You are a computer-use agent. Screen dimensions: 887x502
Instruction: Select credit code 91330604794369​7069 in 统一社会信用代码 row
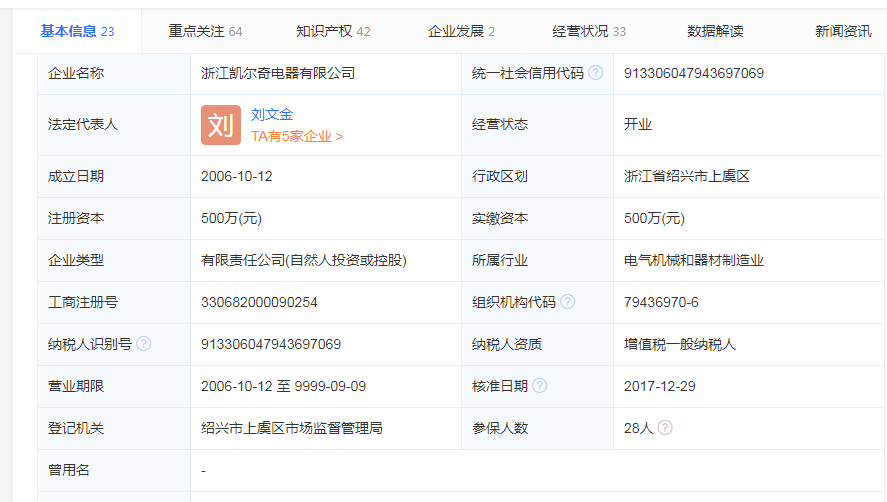click(x=694, y=73)
